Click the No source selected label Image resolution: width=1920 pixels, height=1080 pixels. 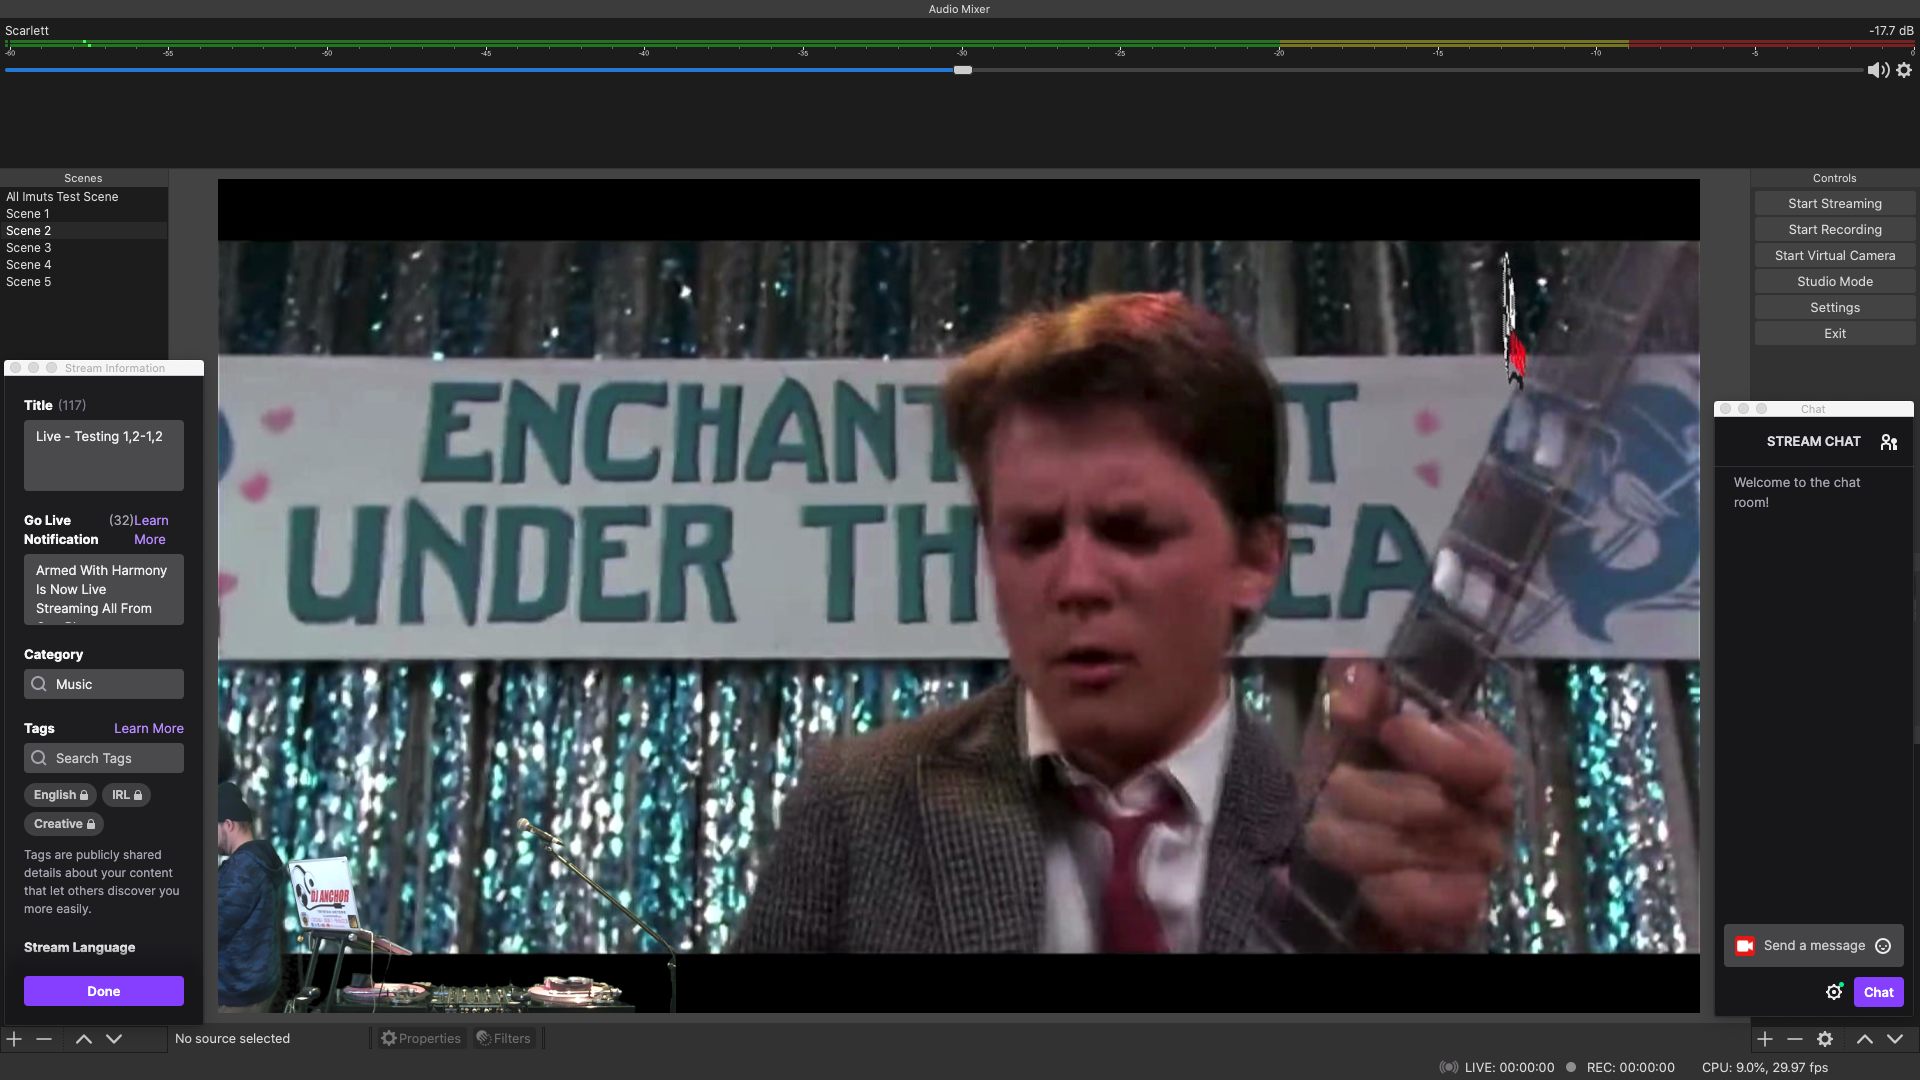[232, 1038]
